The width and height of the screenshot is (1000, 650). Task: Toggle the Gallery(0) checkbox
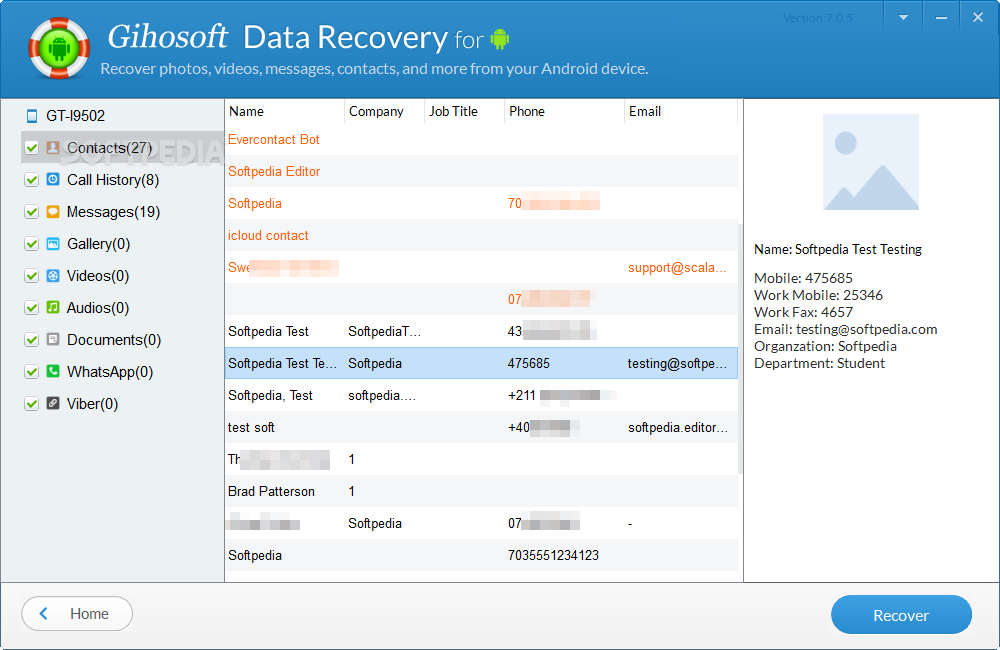(31, 244)
